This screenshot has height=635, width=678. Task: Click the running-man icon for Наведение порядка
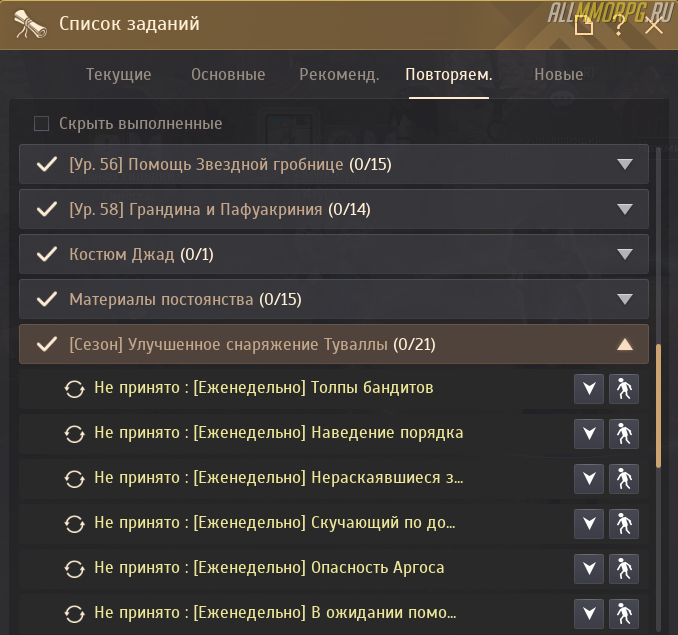click(624, 433)
